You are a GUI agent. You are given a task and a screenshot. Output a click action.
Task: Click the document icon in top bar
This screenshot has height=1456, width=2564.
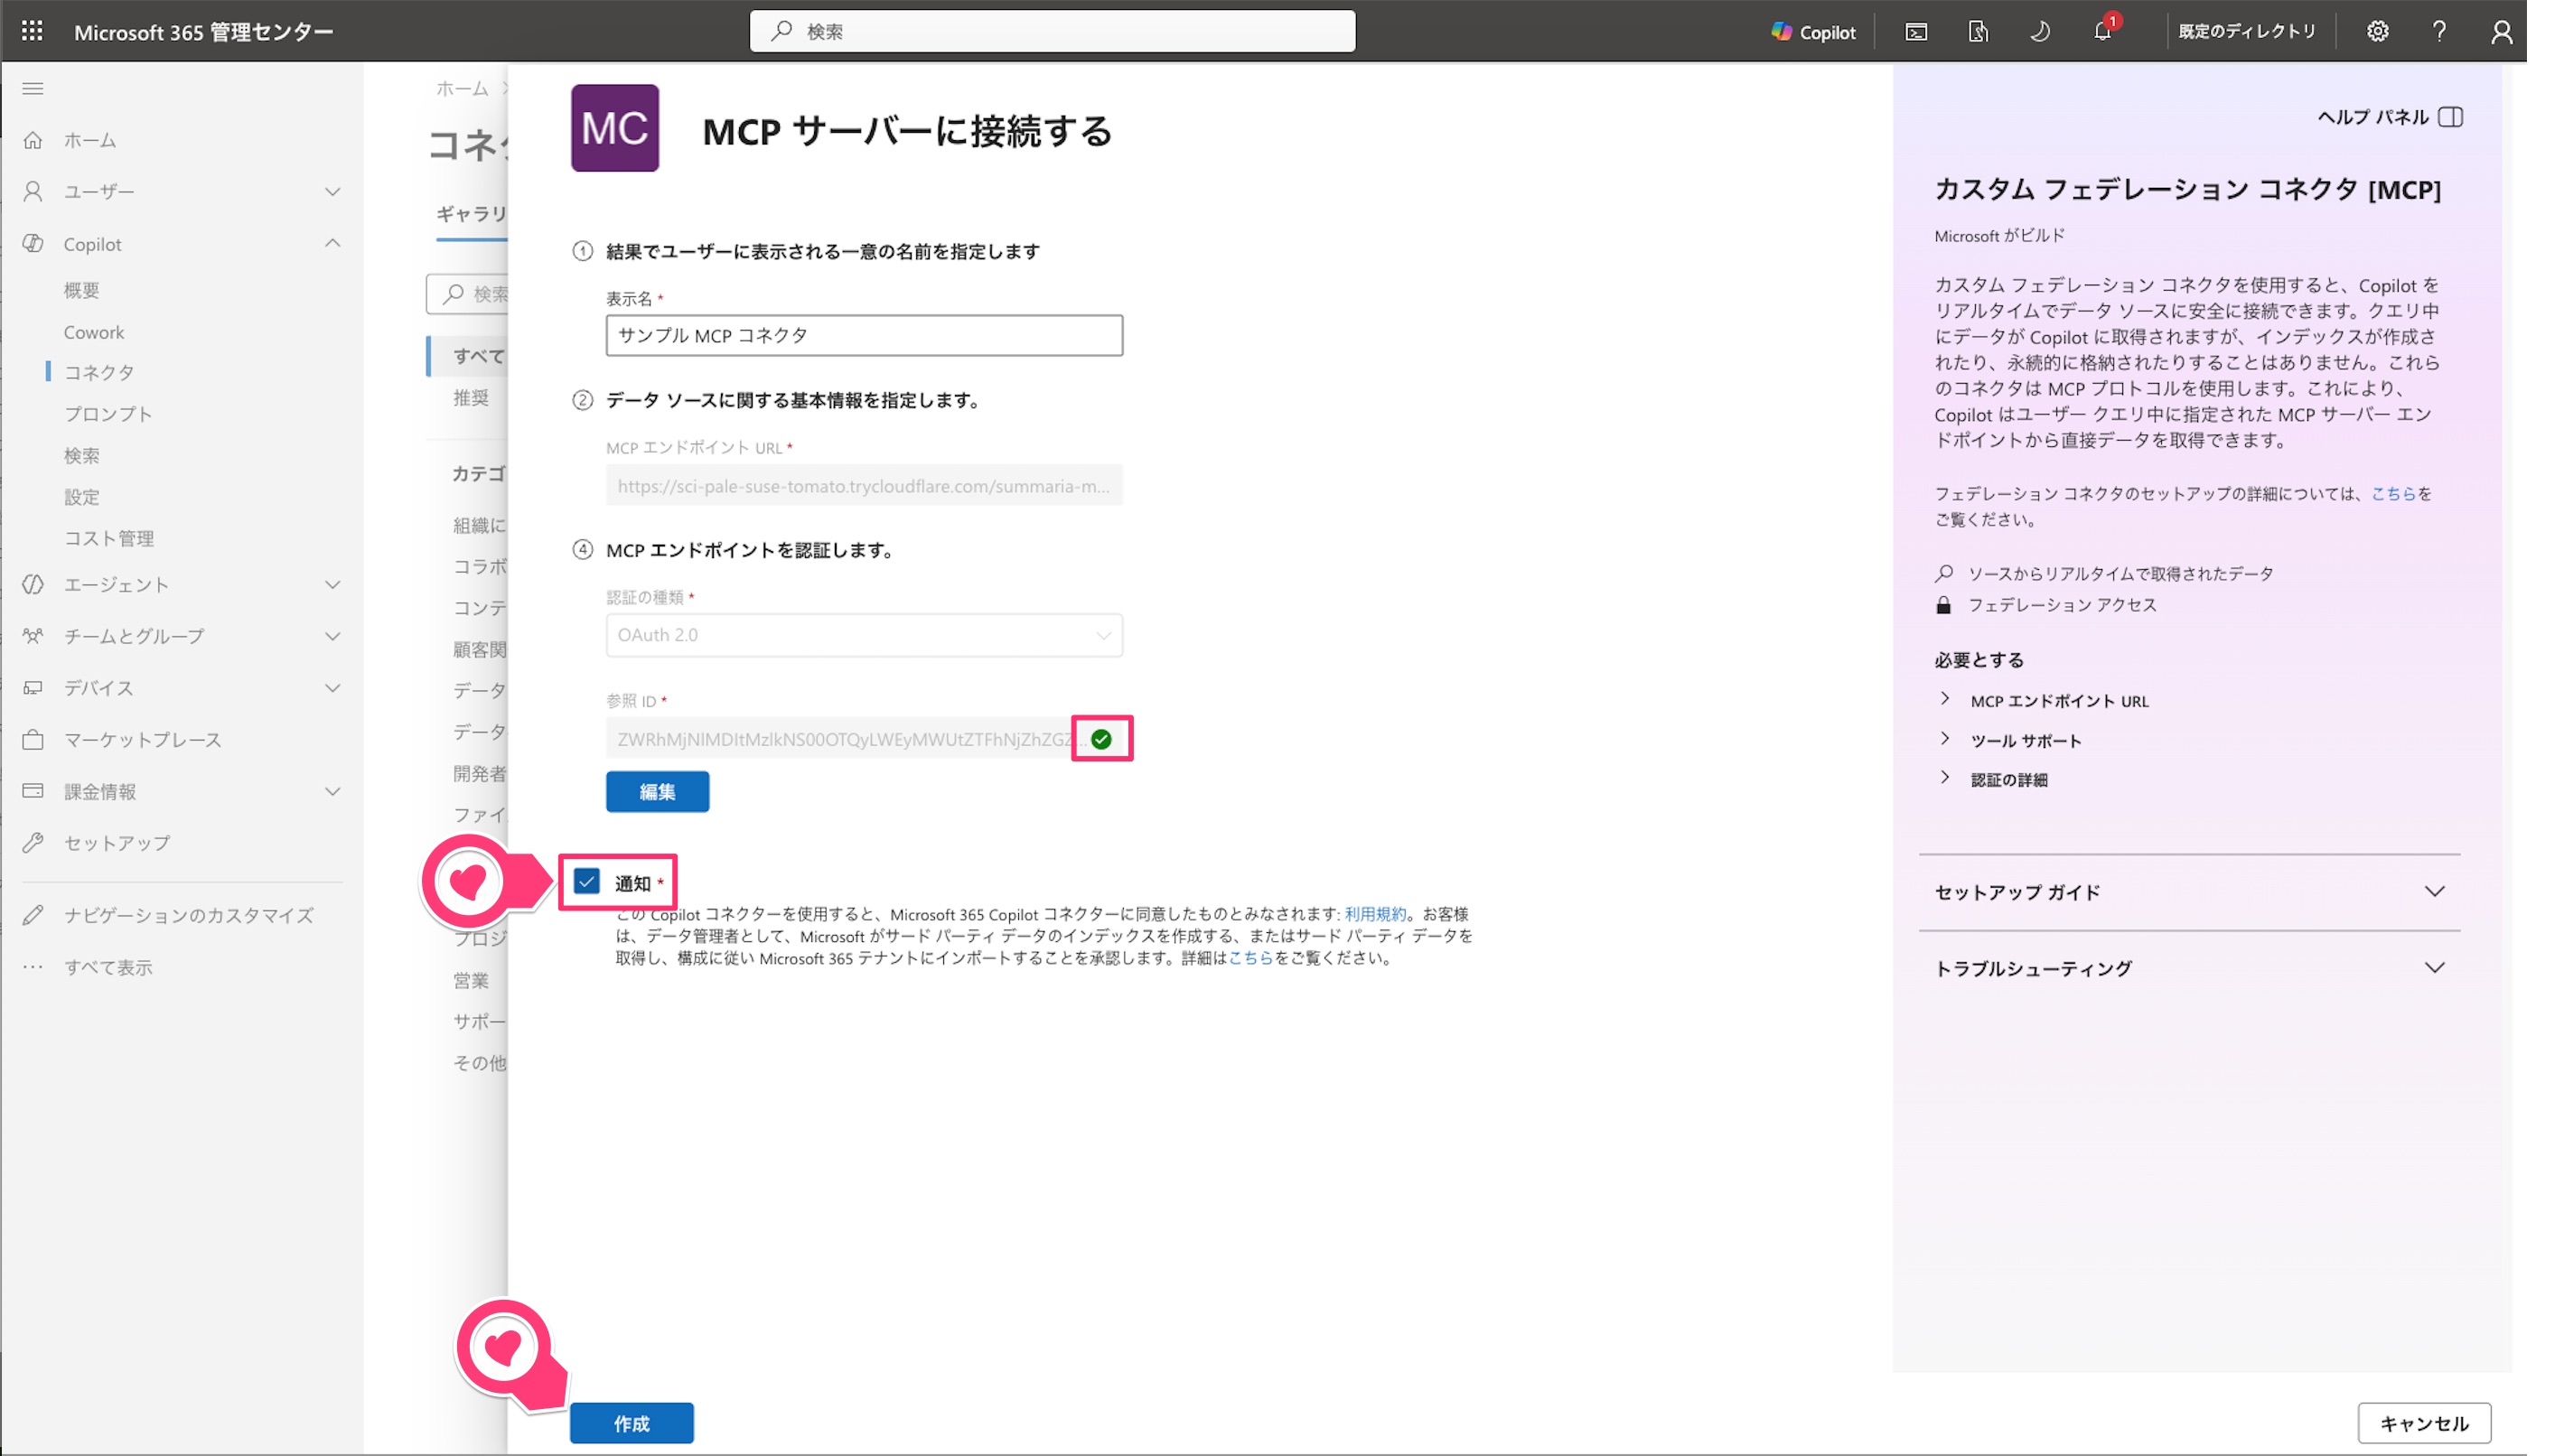tap(1977, 31)
